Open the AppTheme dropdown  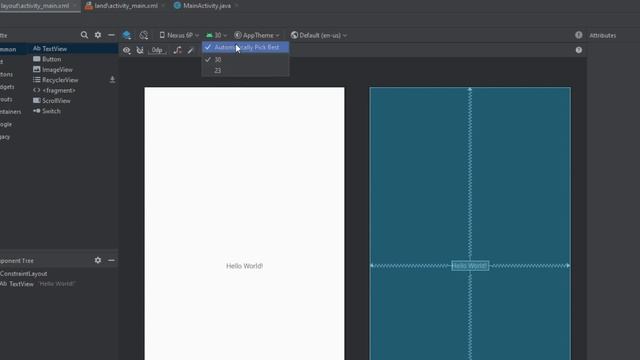257,36
